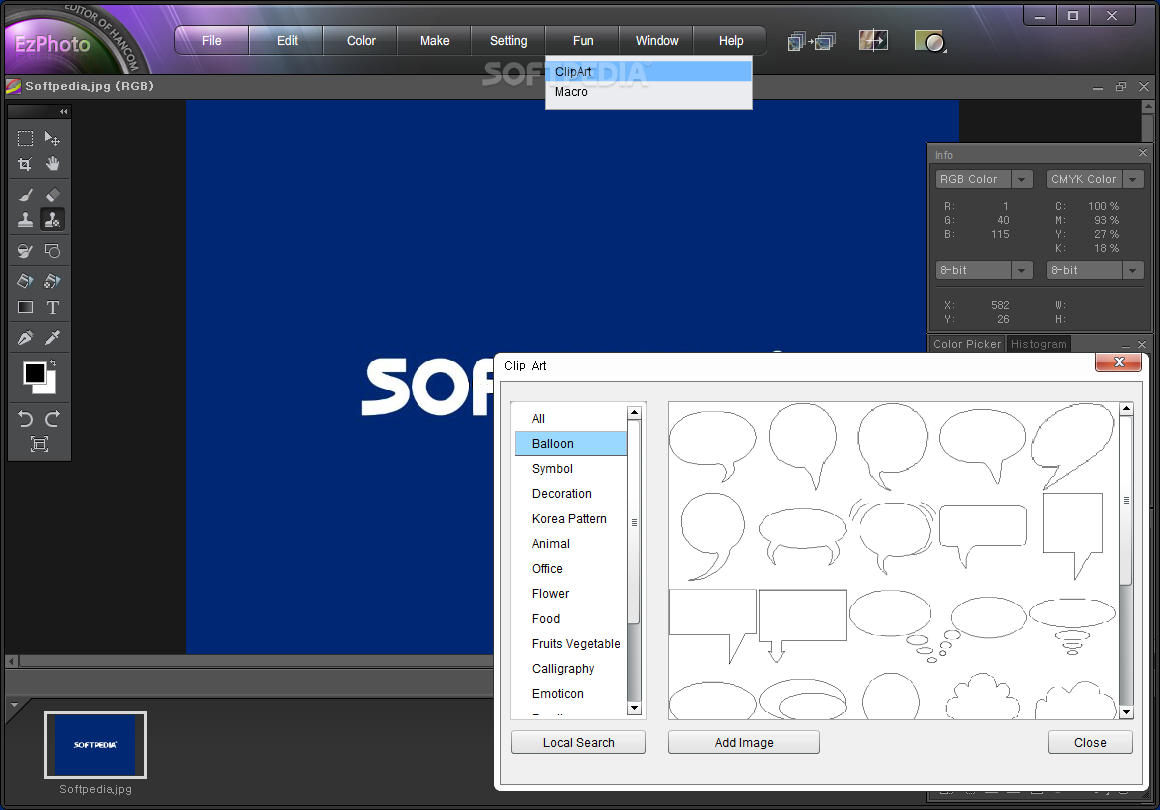Viewport: 1160px width, 810px height.
Task: Select the Flower category
Action: pyautogui.click(x=570, y=594)
